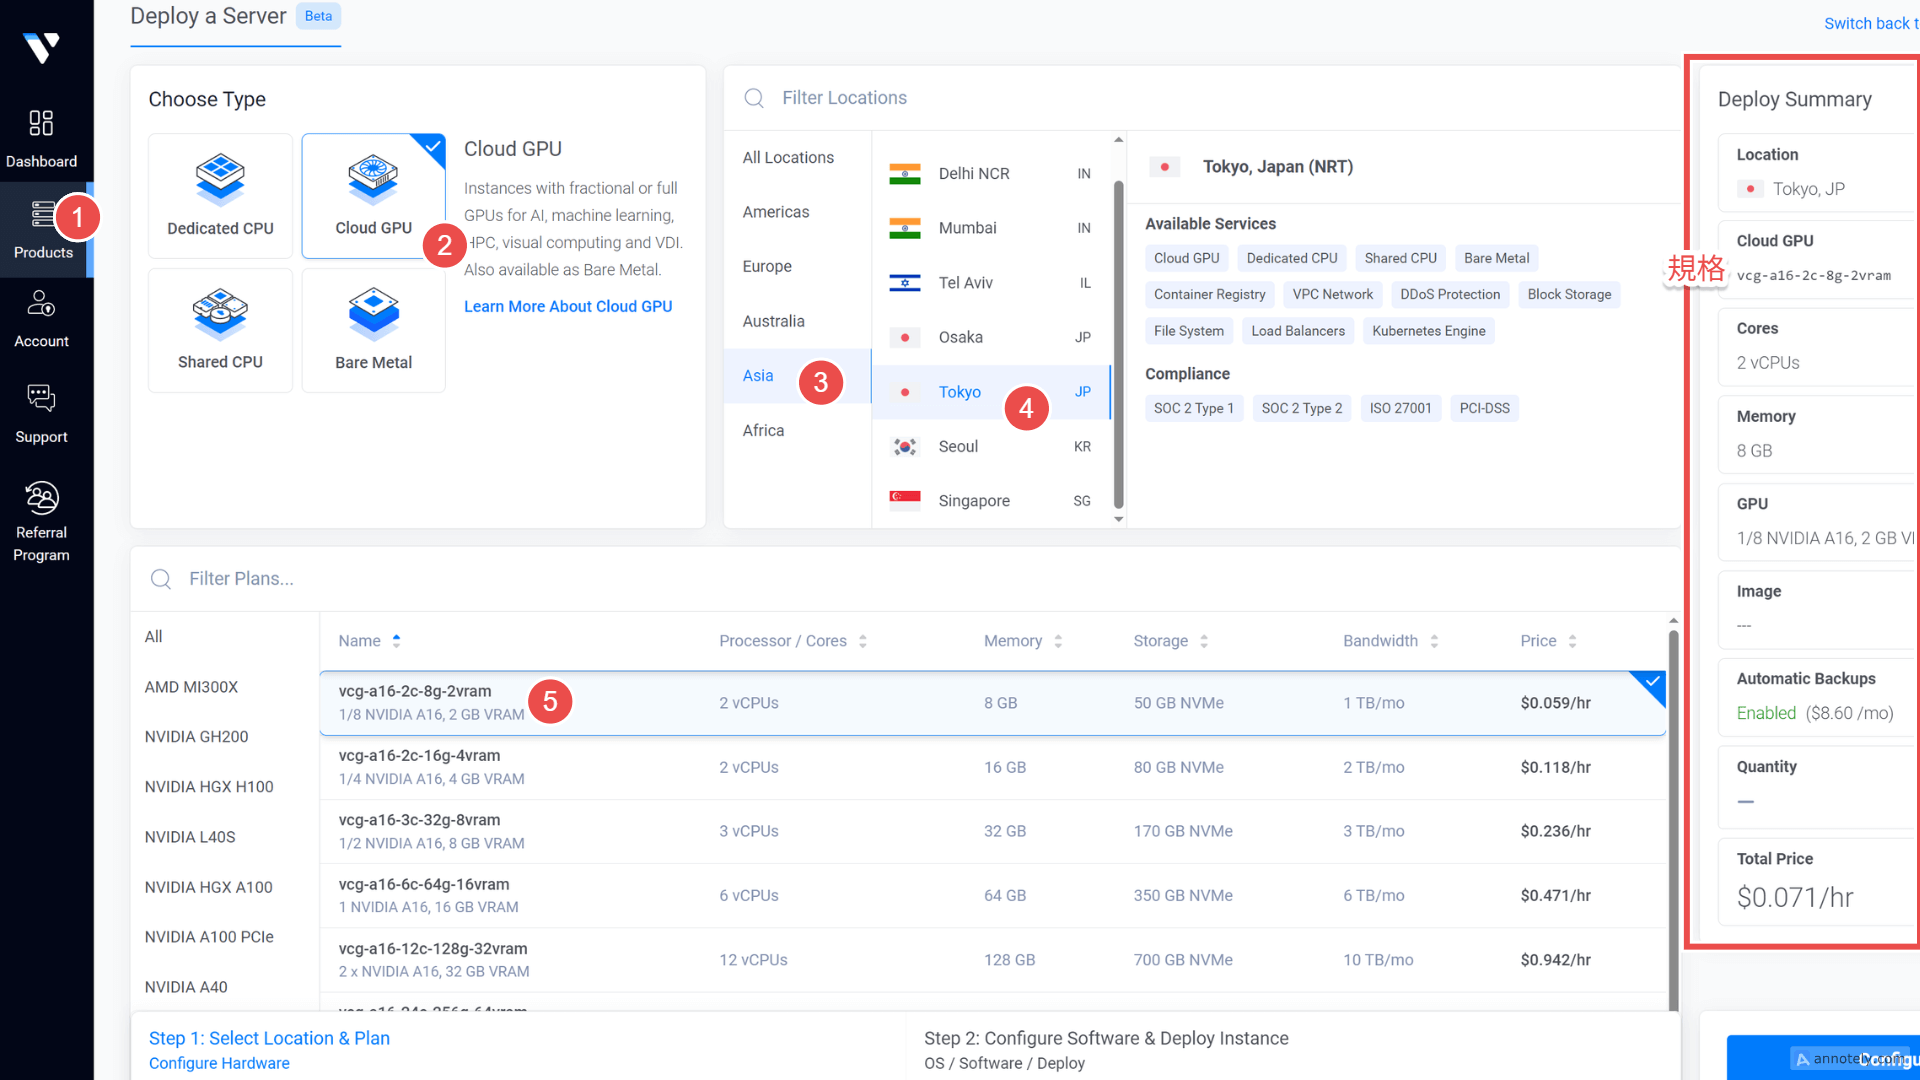Click the India flag beside Mumbai
The width and height of the screenshot is (1920, 1080).
click(x=905, y=229)
